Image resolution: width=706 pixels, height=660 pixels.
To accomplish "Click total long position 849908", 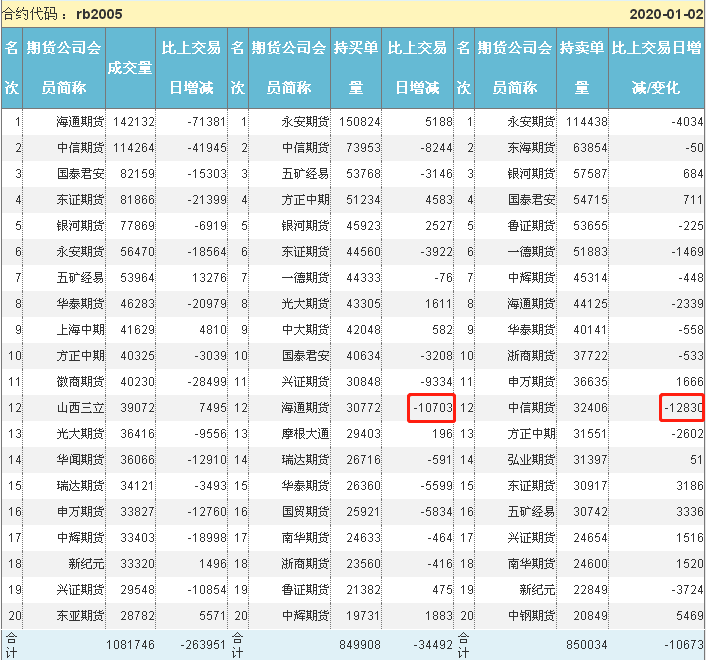I will 360,645.
